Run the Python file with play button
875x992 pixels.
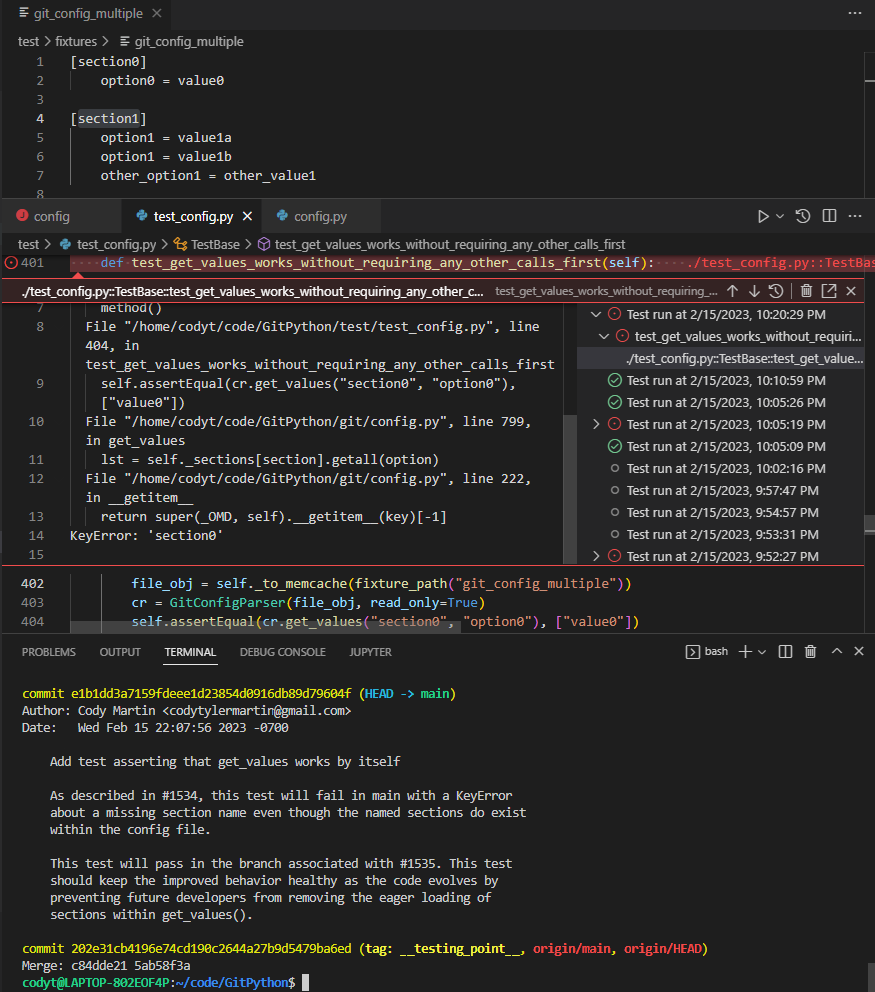point(763,216)
